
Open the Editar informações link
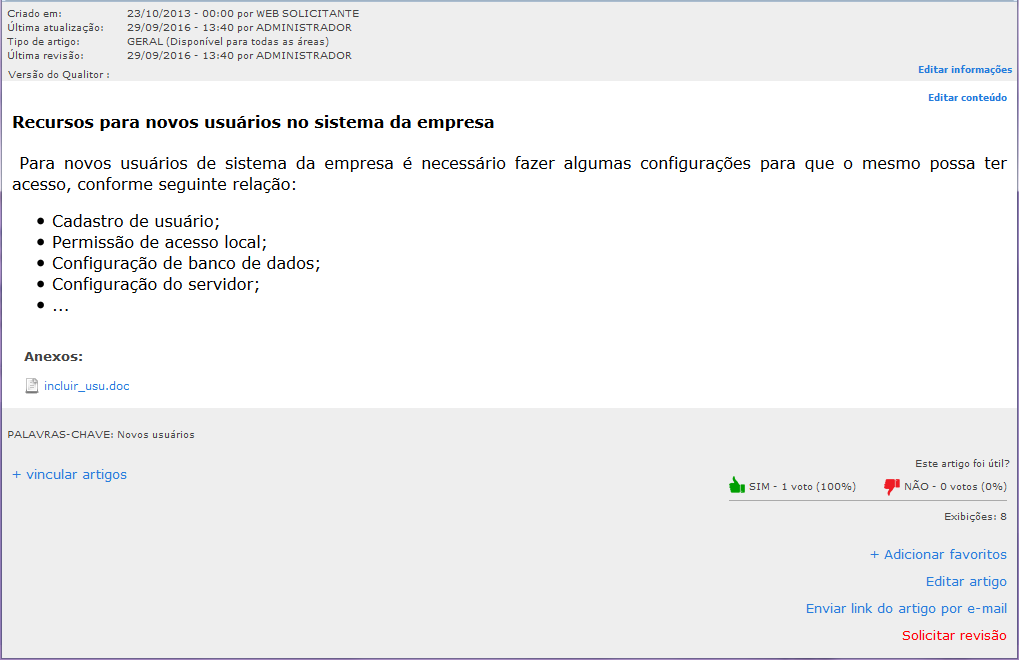[964, 70]
